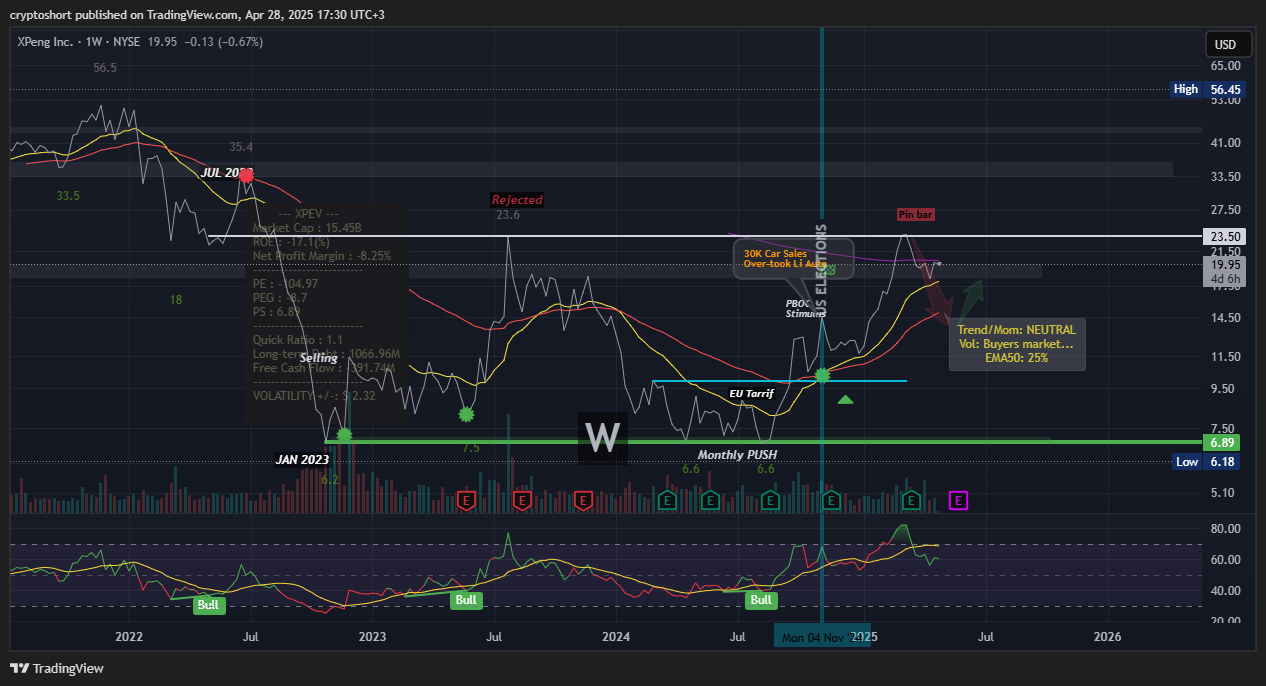Click the 19.95 current price label
This screenshot has height=686, width=1266.
pyautogui.click(x=1225, y=265)
